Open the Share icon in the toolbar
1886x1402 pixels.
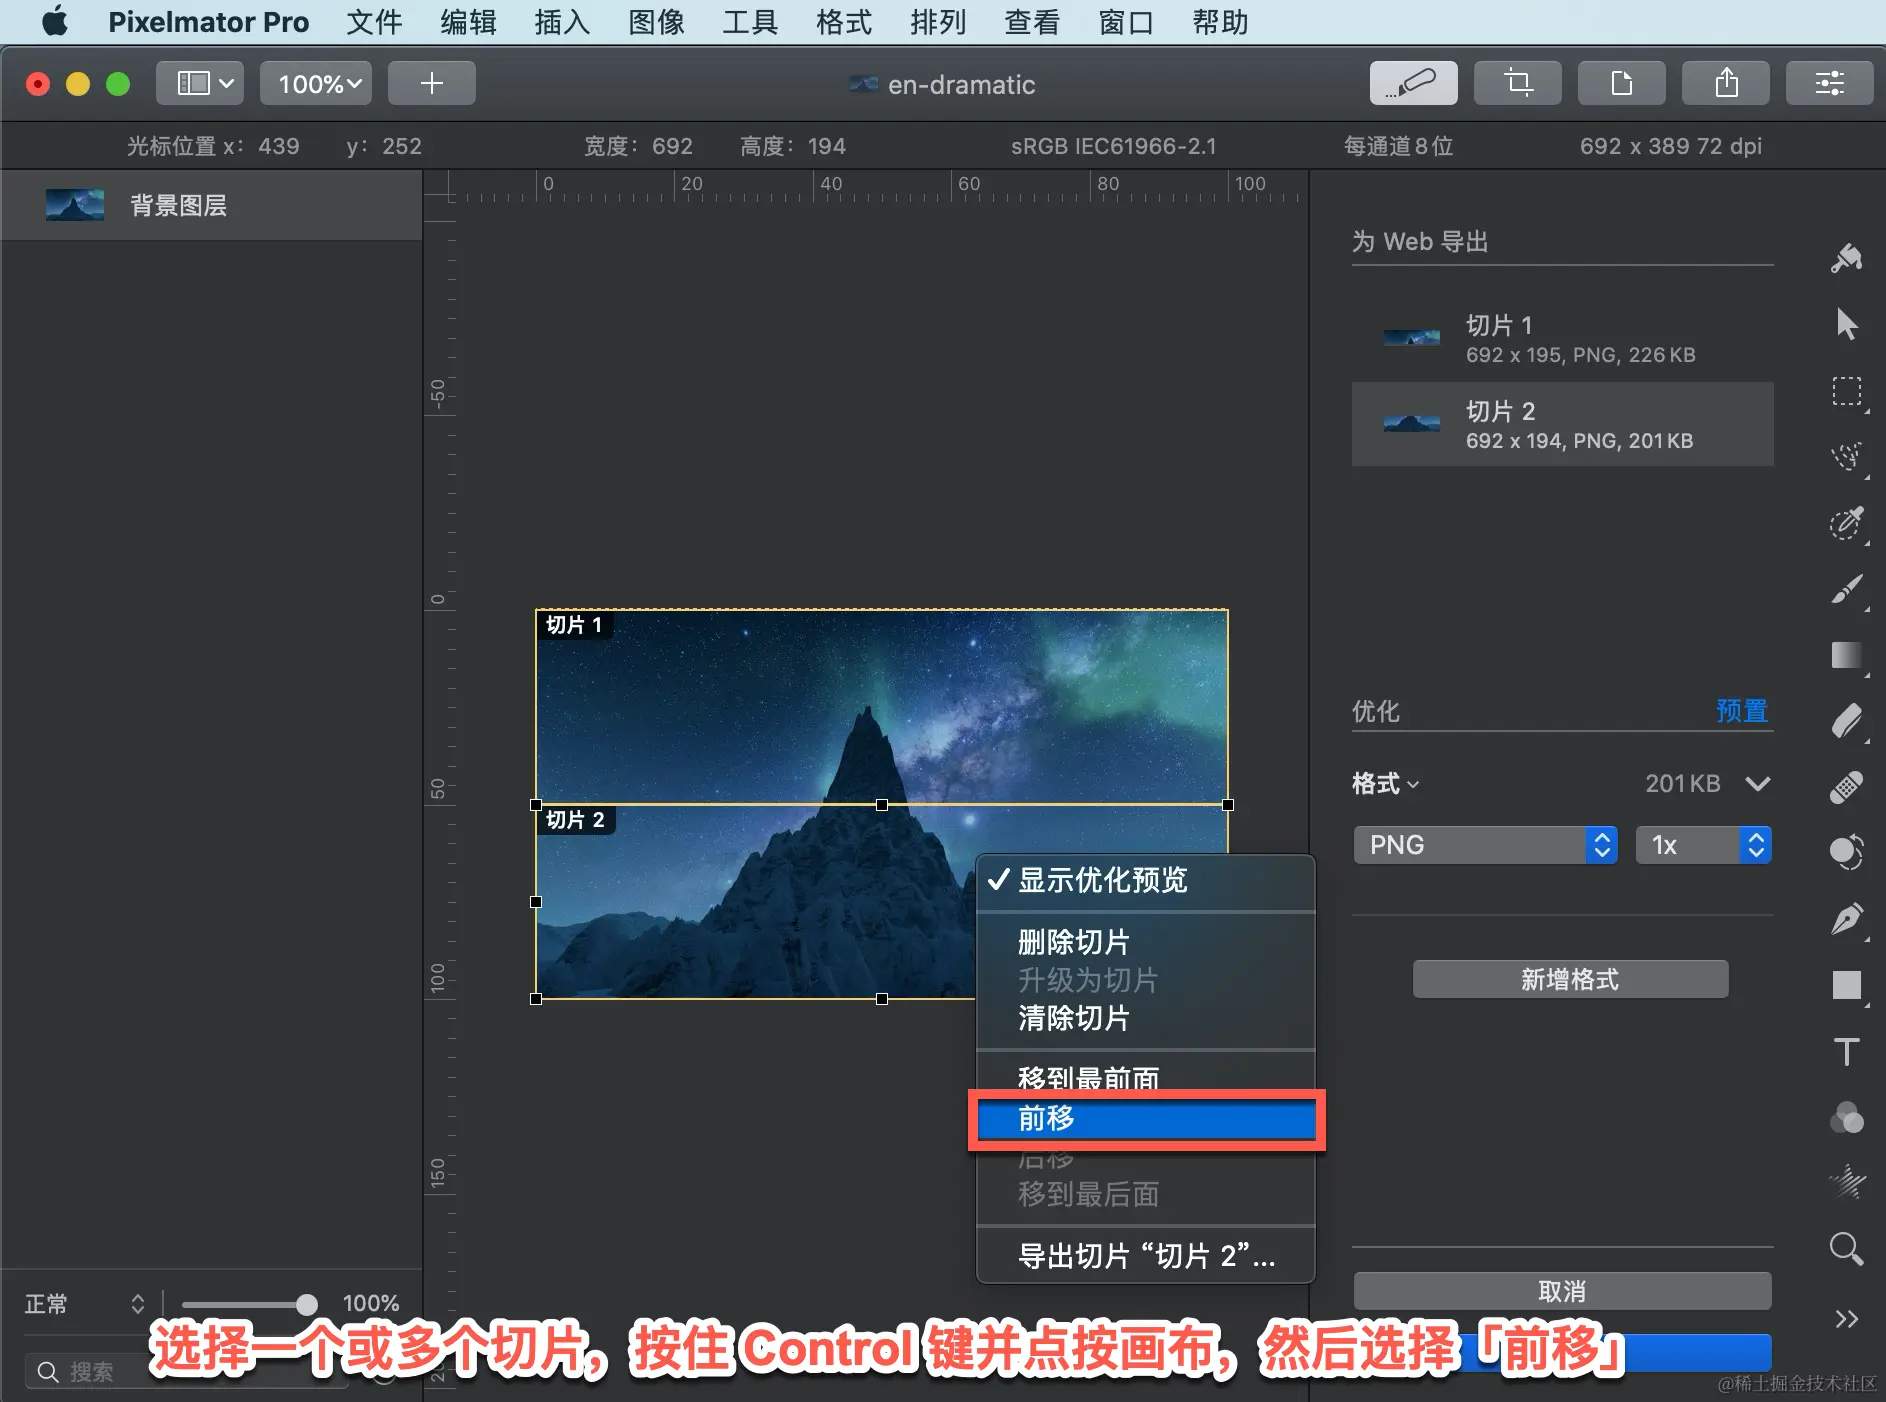click(x=1725, y=83)
